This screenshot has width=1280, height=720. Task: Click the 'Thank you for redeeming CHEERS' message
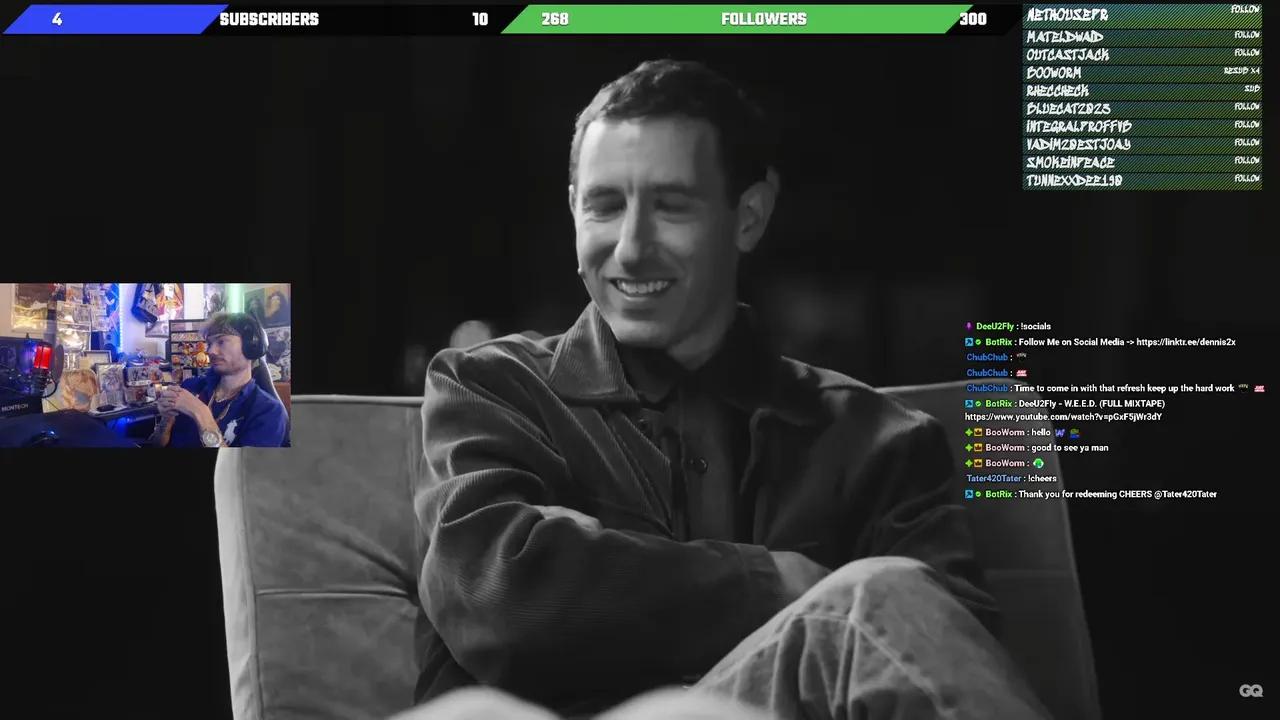pyautogui.click(x=1117, y=495)
